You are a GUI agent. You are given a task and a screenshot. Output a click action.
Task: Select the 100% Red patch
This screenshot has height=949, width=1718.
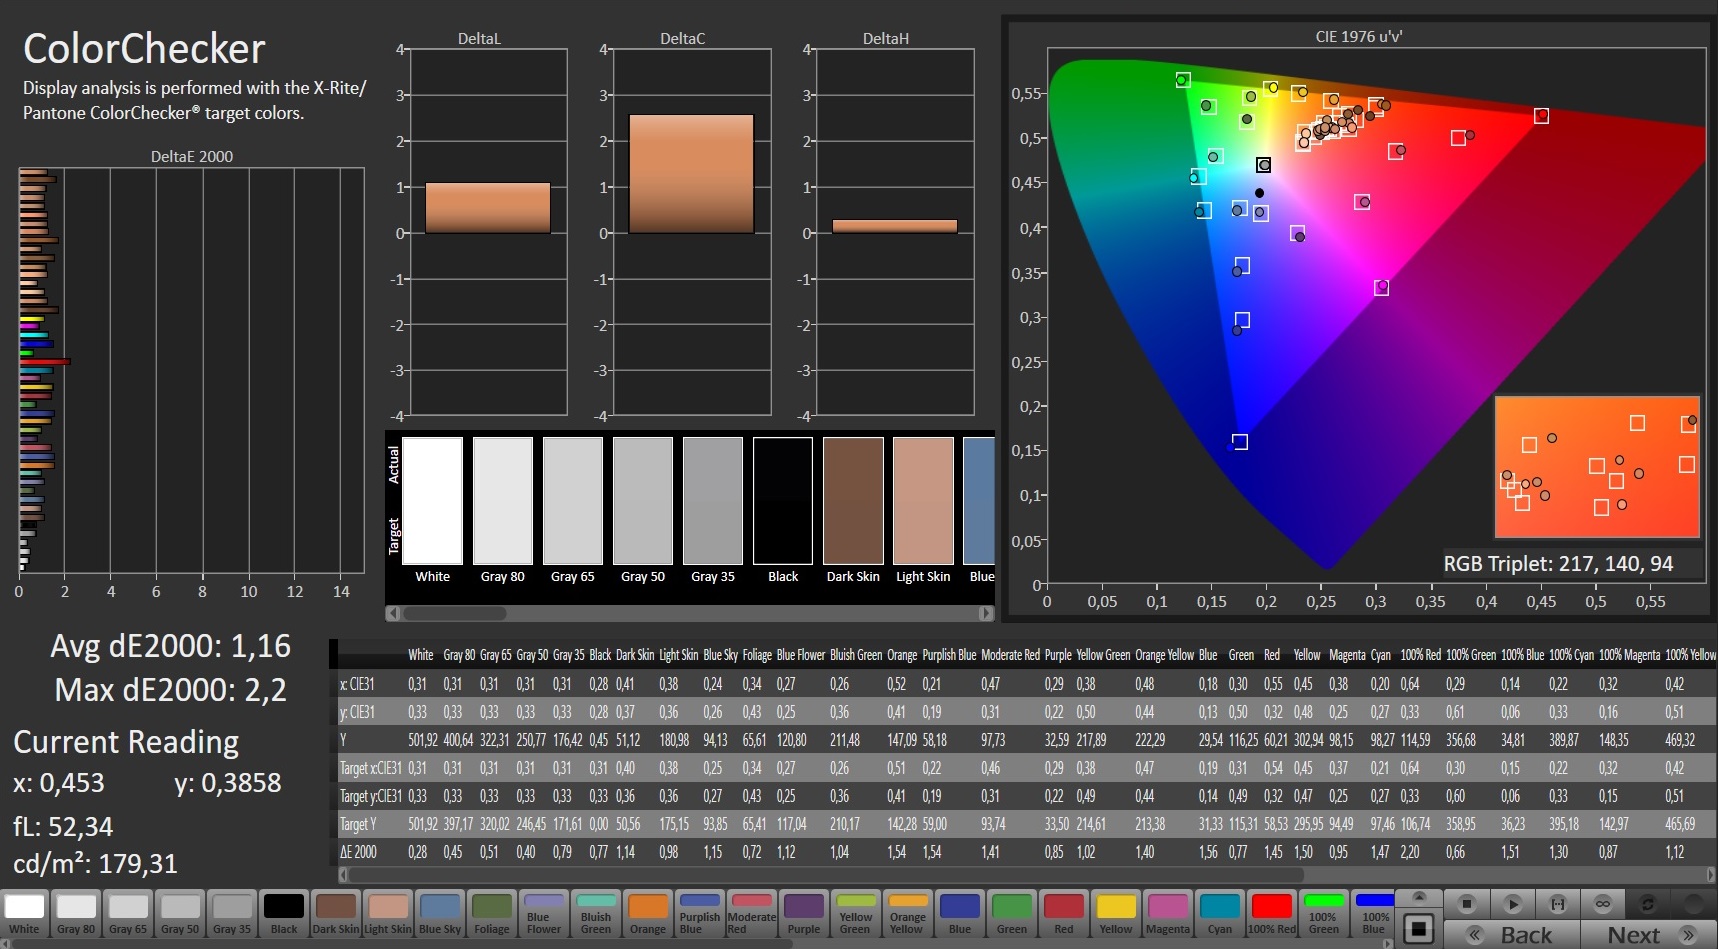tap(1272, 913)
